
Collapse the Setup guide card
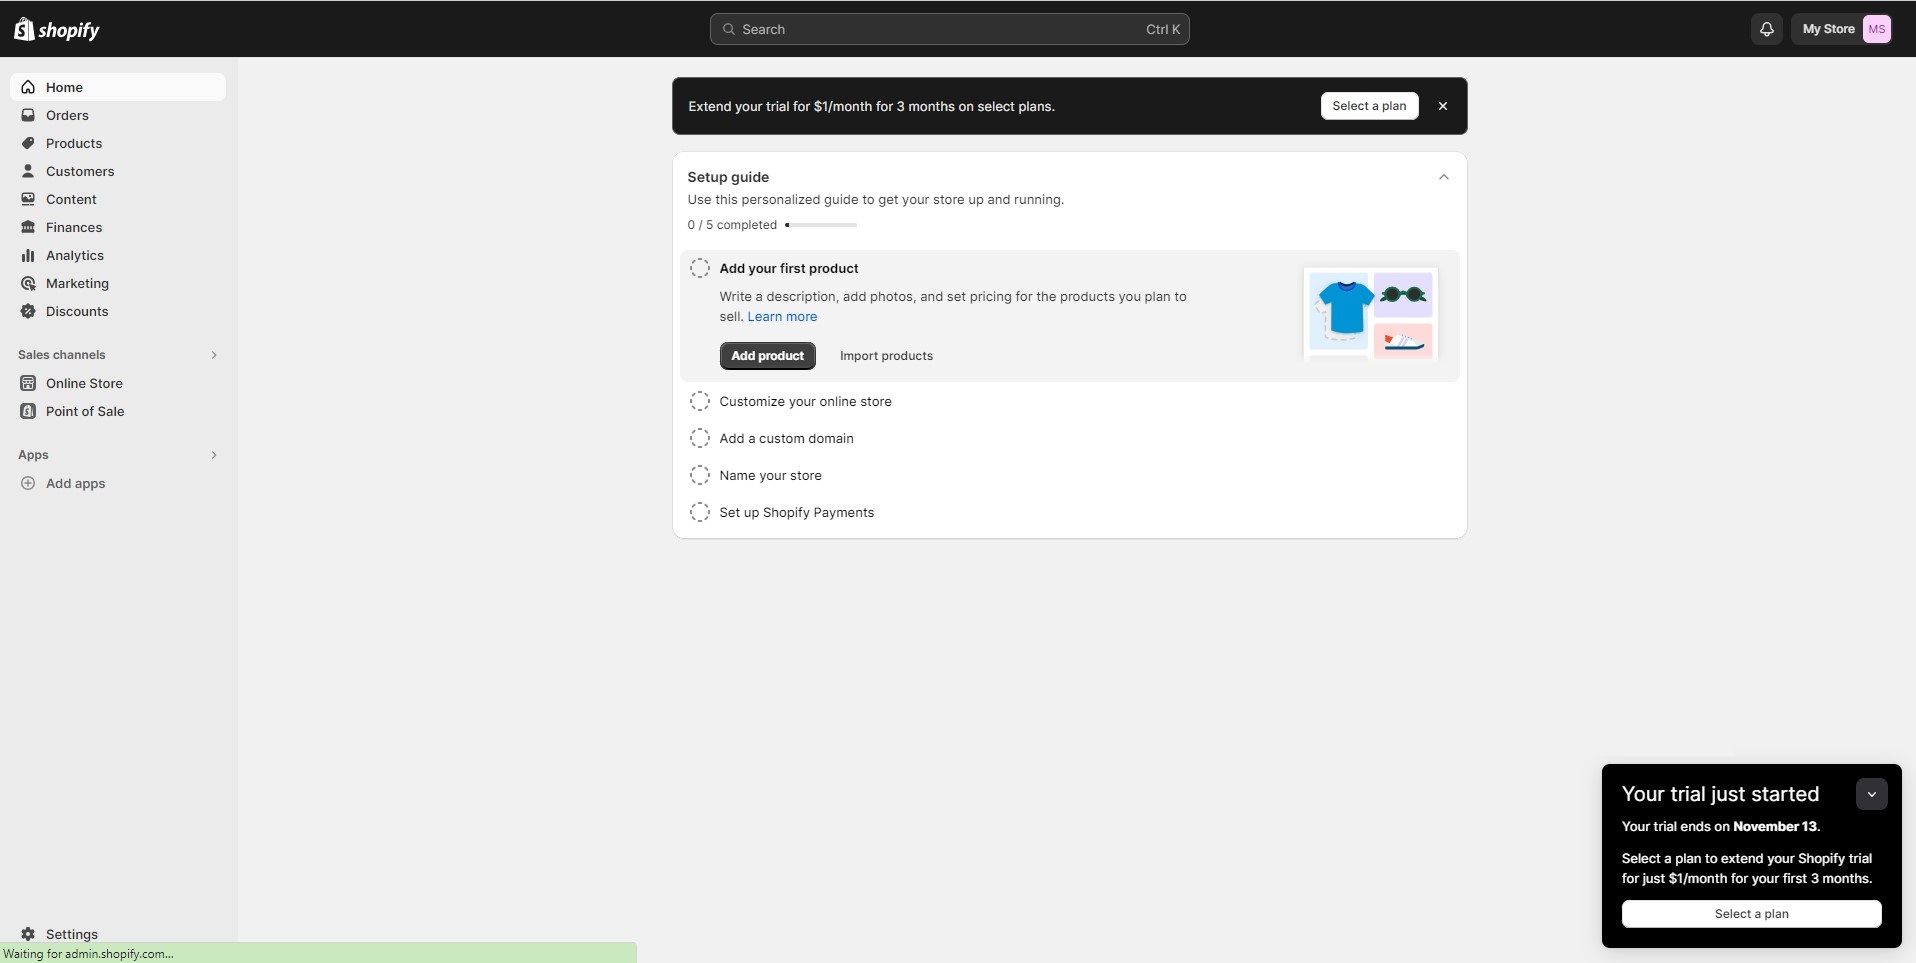click(x=1443, y=177)
